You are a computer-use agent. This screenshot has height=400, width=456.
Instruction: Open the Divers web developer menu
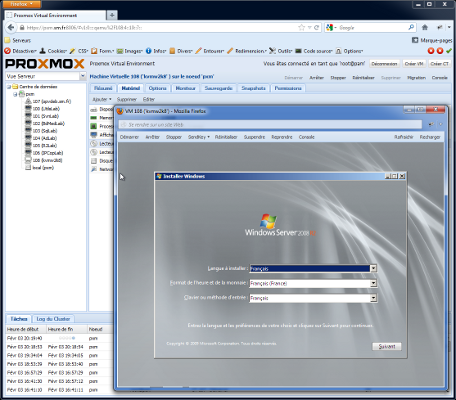pos(181,51)
